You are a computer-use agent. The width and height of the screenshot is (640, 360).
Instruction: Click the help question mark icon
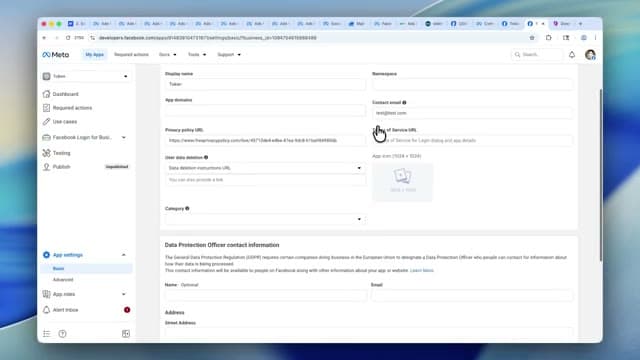(x=62, y=334)
